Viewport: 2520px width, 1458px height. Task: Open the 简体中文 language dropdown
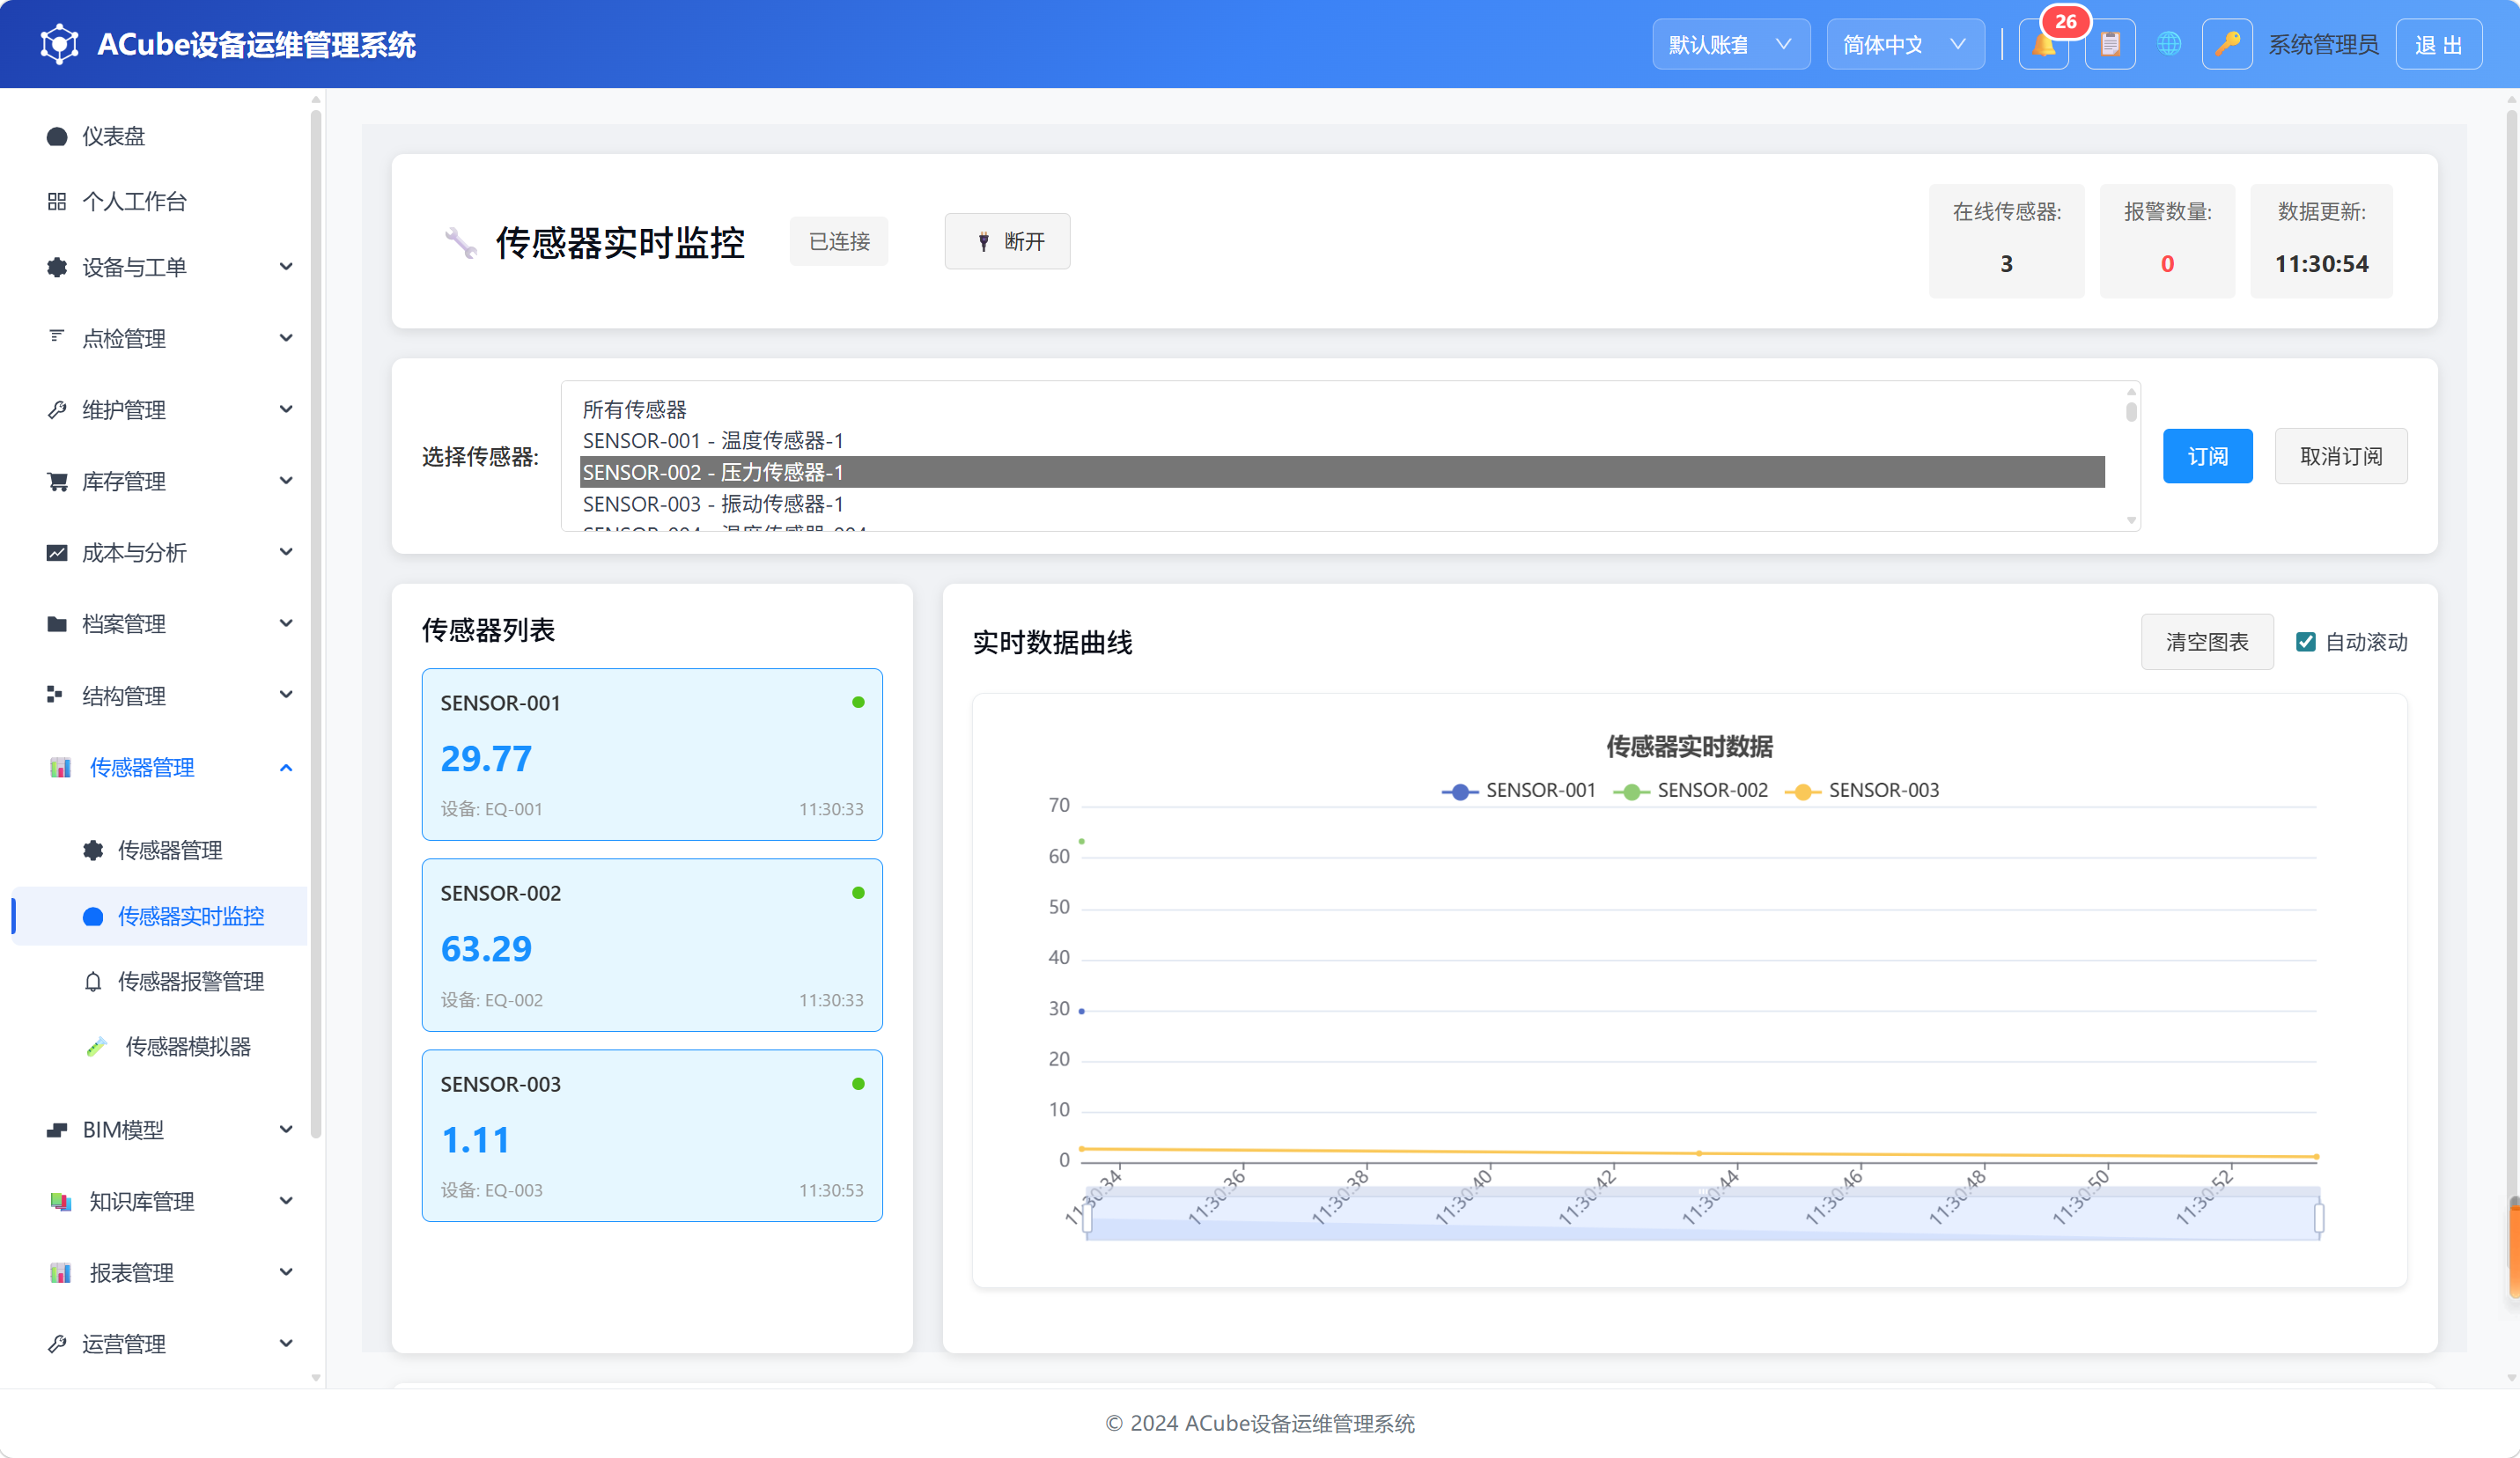tap(1905, 44)
